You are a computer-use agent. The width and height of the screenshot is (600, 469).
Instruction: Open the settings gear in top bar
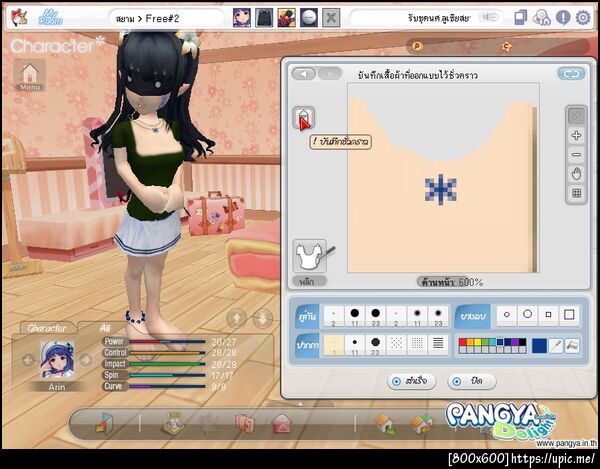click(x=583, y=18)
